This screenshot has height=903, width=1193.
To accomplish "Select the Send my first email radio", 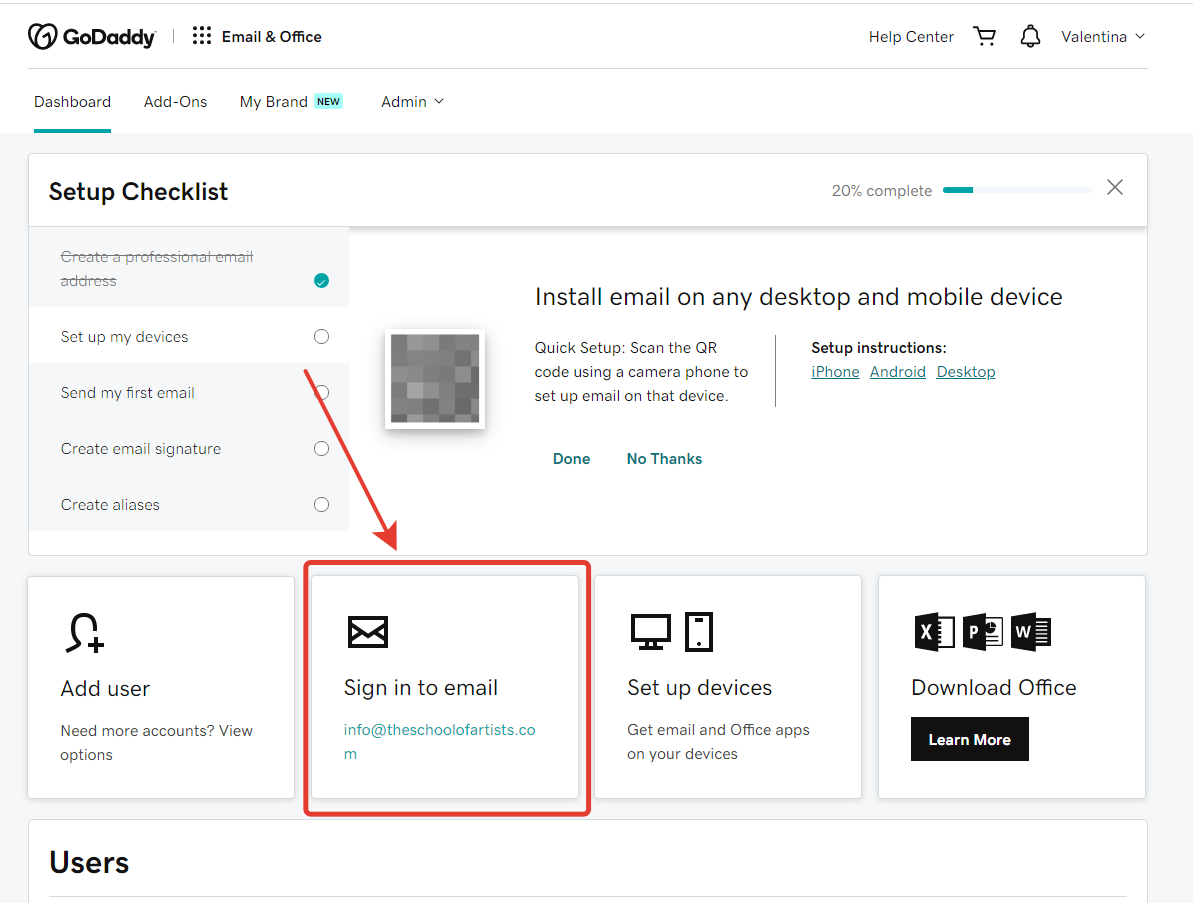I will (x=322, y=393).
